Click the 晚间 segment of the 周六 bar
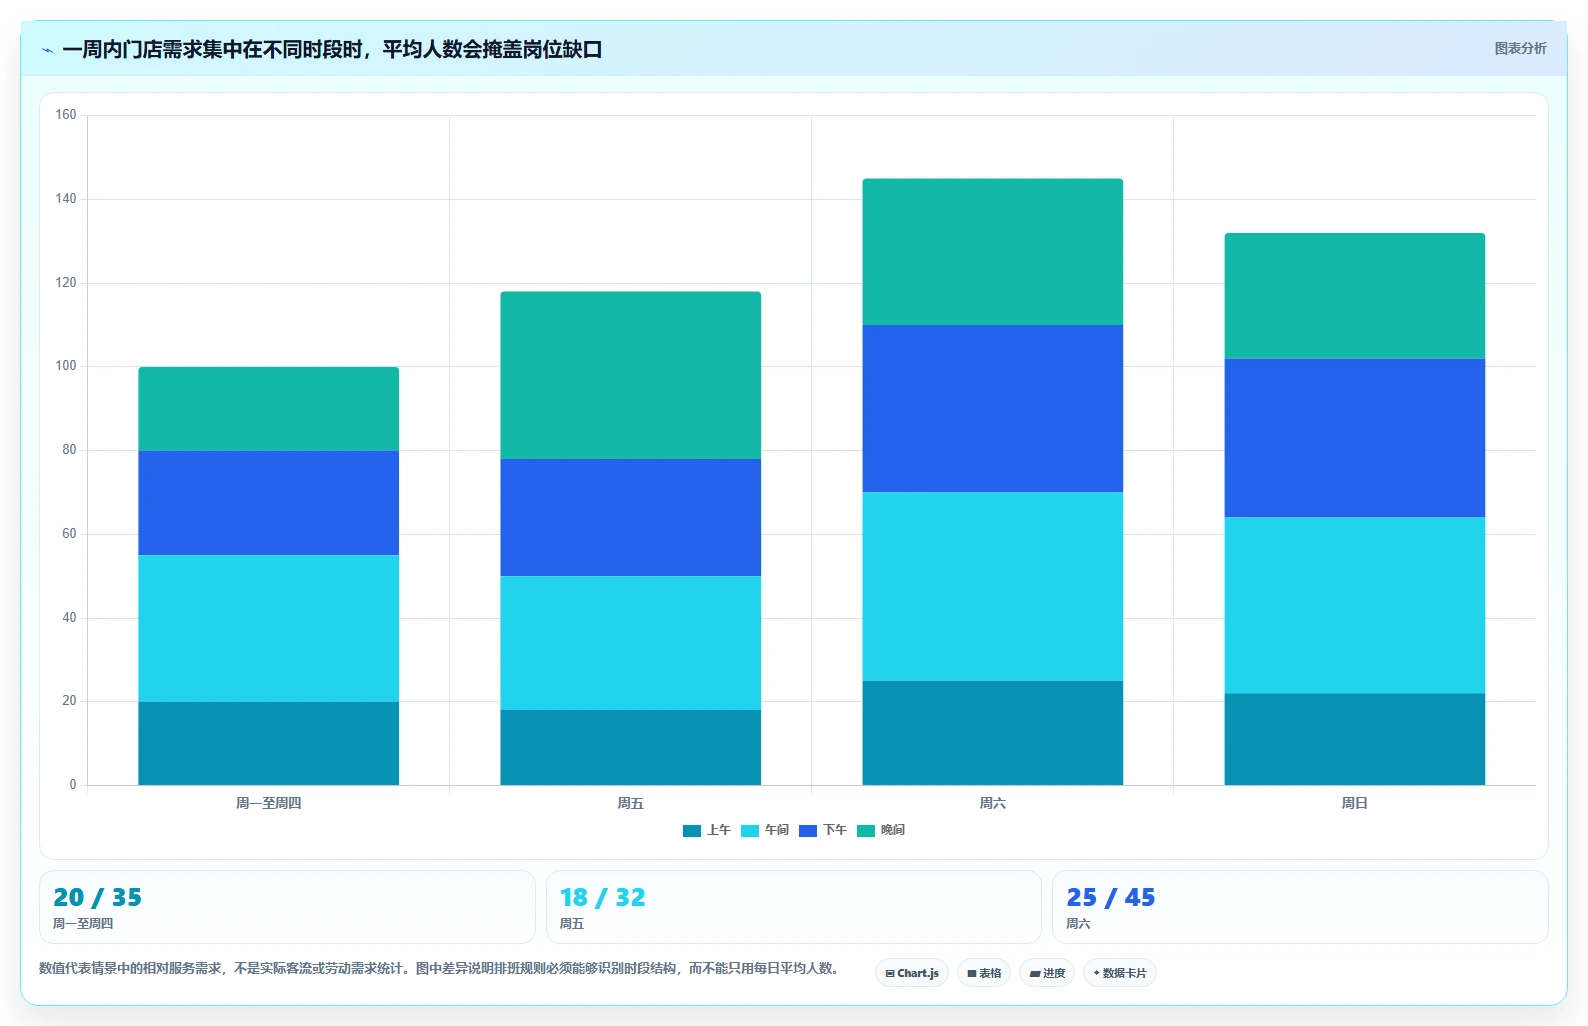This screenshot has height=1026, width=1588. (993, 252)
